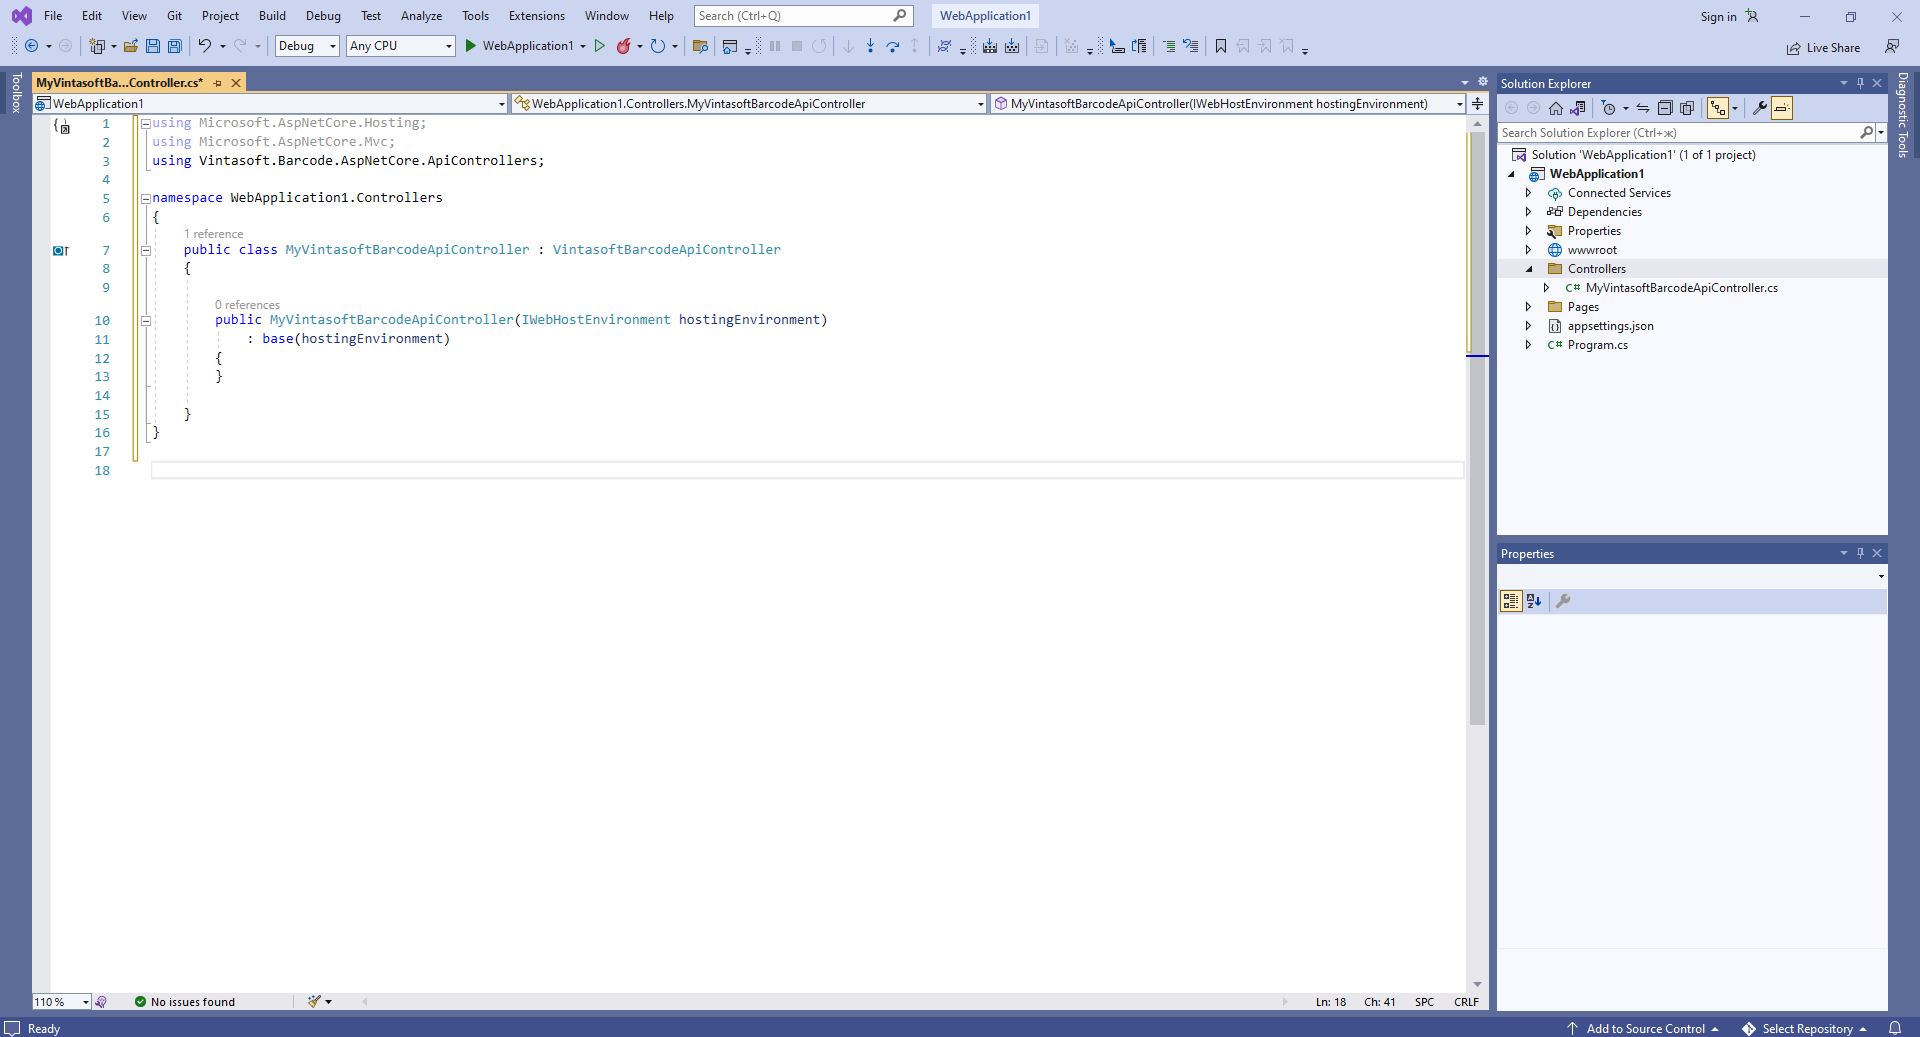The image size is (1920, 1037).
Task: Open the Debug configuration dropdown
Action: point(307,46)
